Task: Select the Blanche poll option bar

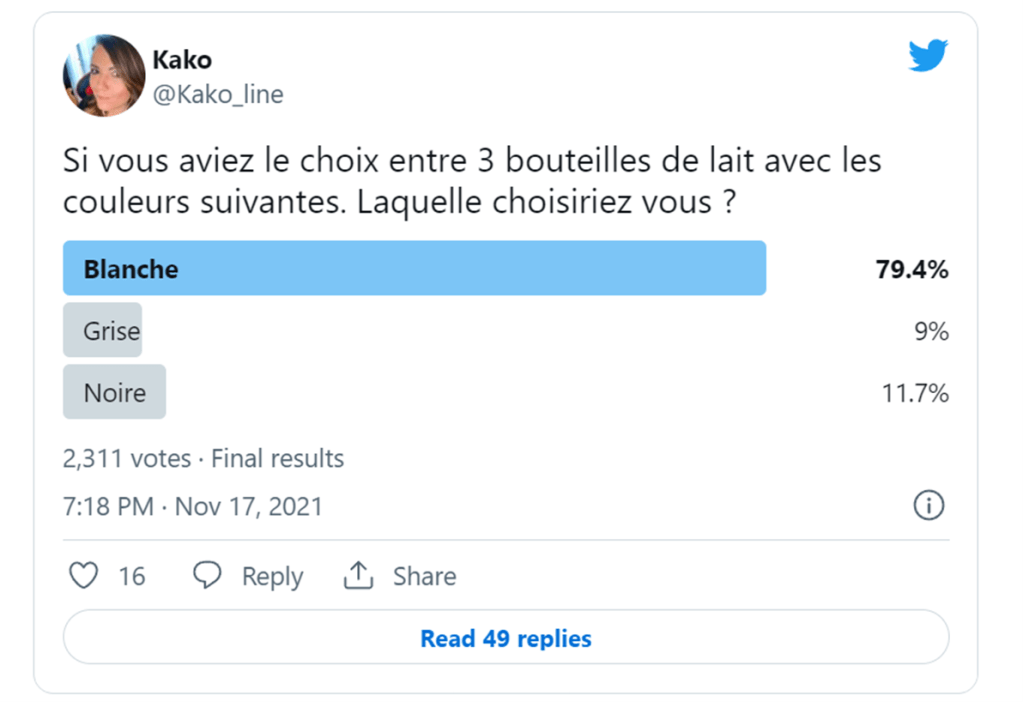Action: coord(414,269)
